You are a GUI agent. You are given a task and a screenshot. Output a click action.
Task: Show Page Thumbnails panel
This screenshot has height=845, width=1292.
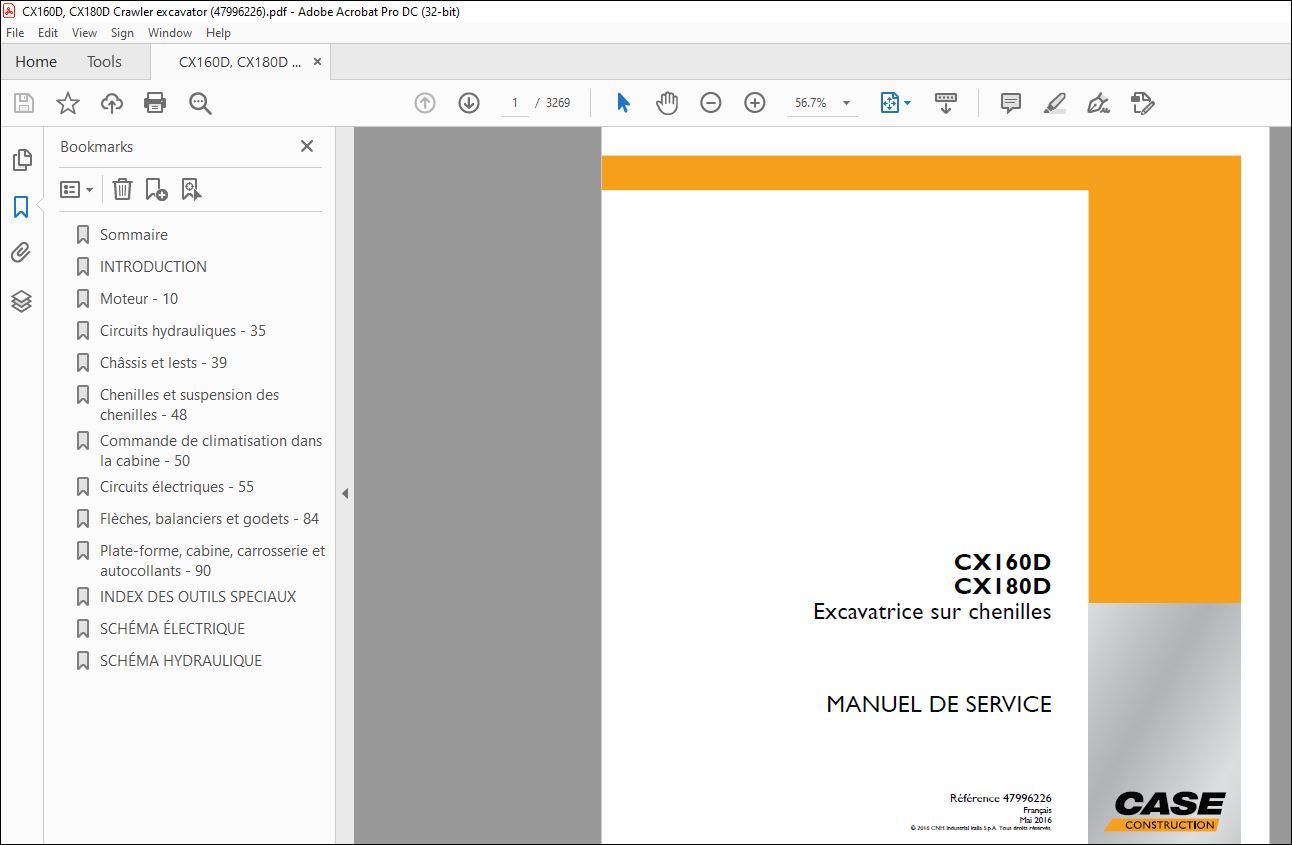pos(21,160)
